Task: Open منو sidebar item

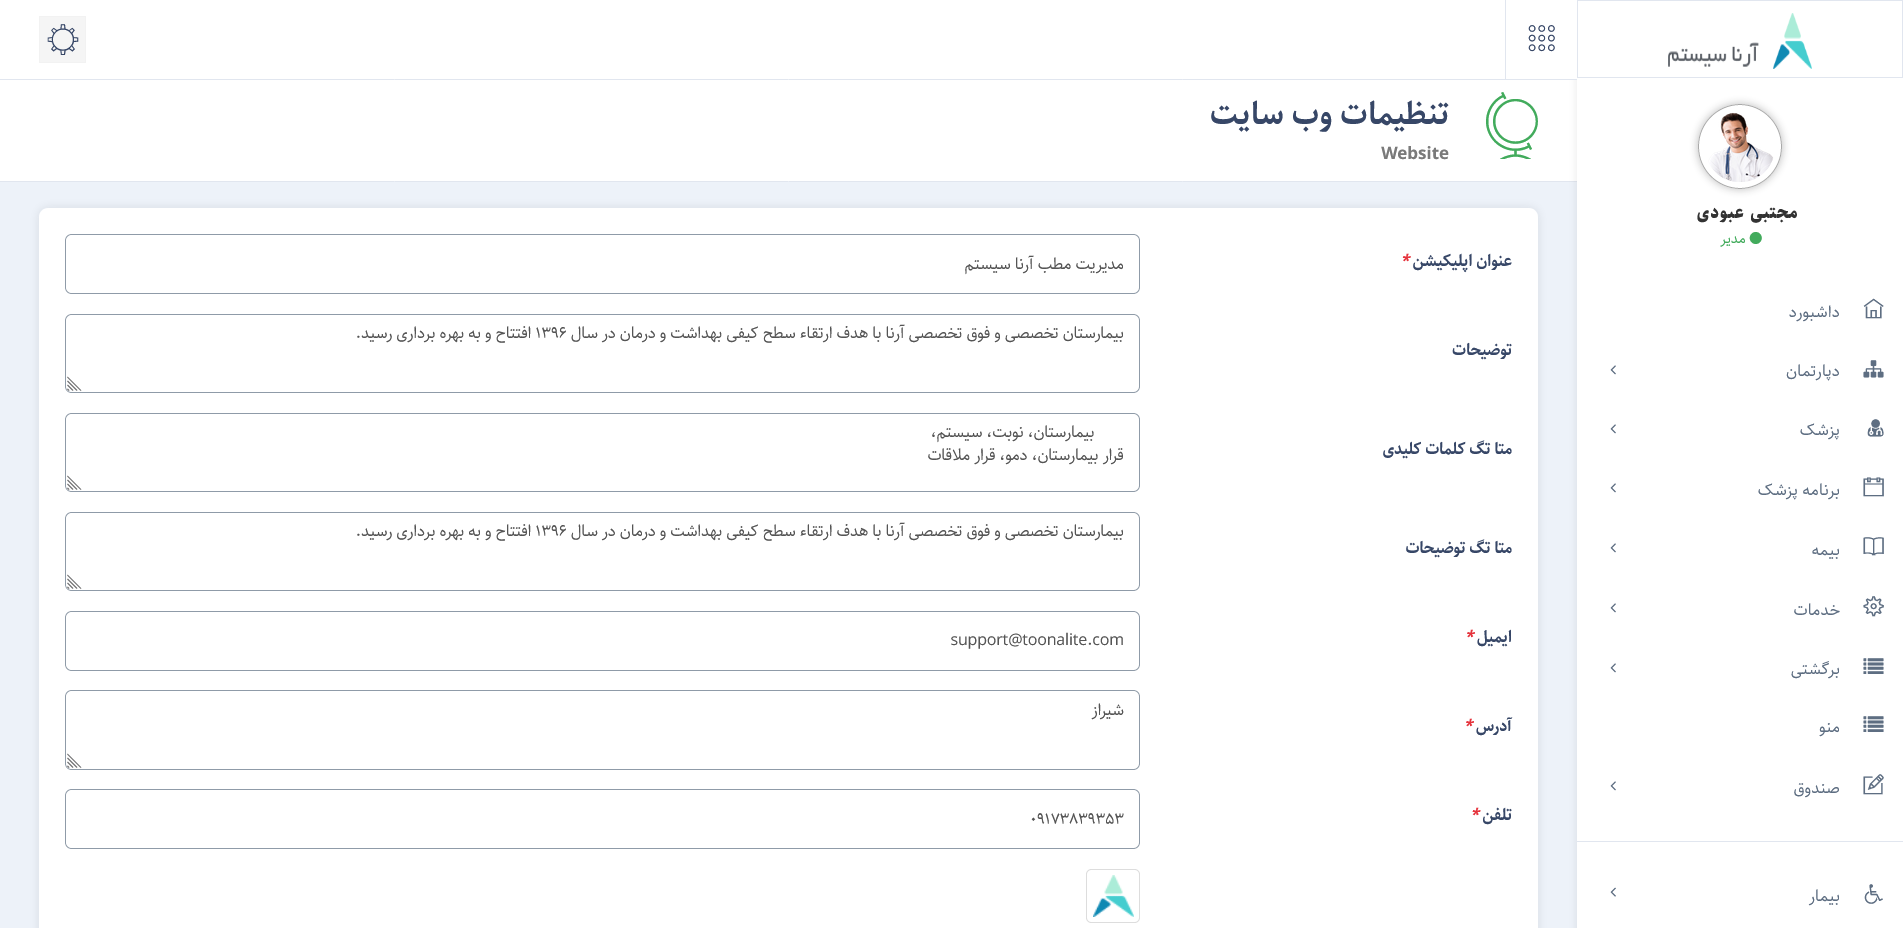Action: tap(1740, 727)
